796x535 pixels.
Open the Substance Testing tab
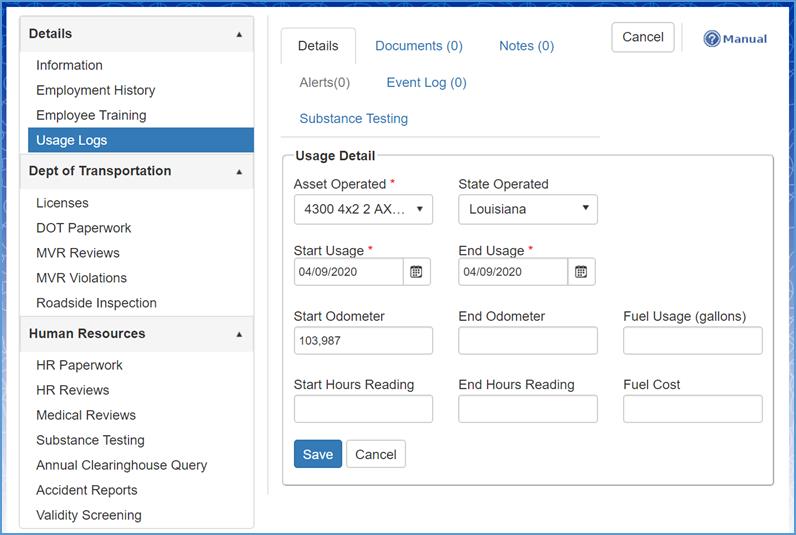tap(353, 118)
